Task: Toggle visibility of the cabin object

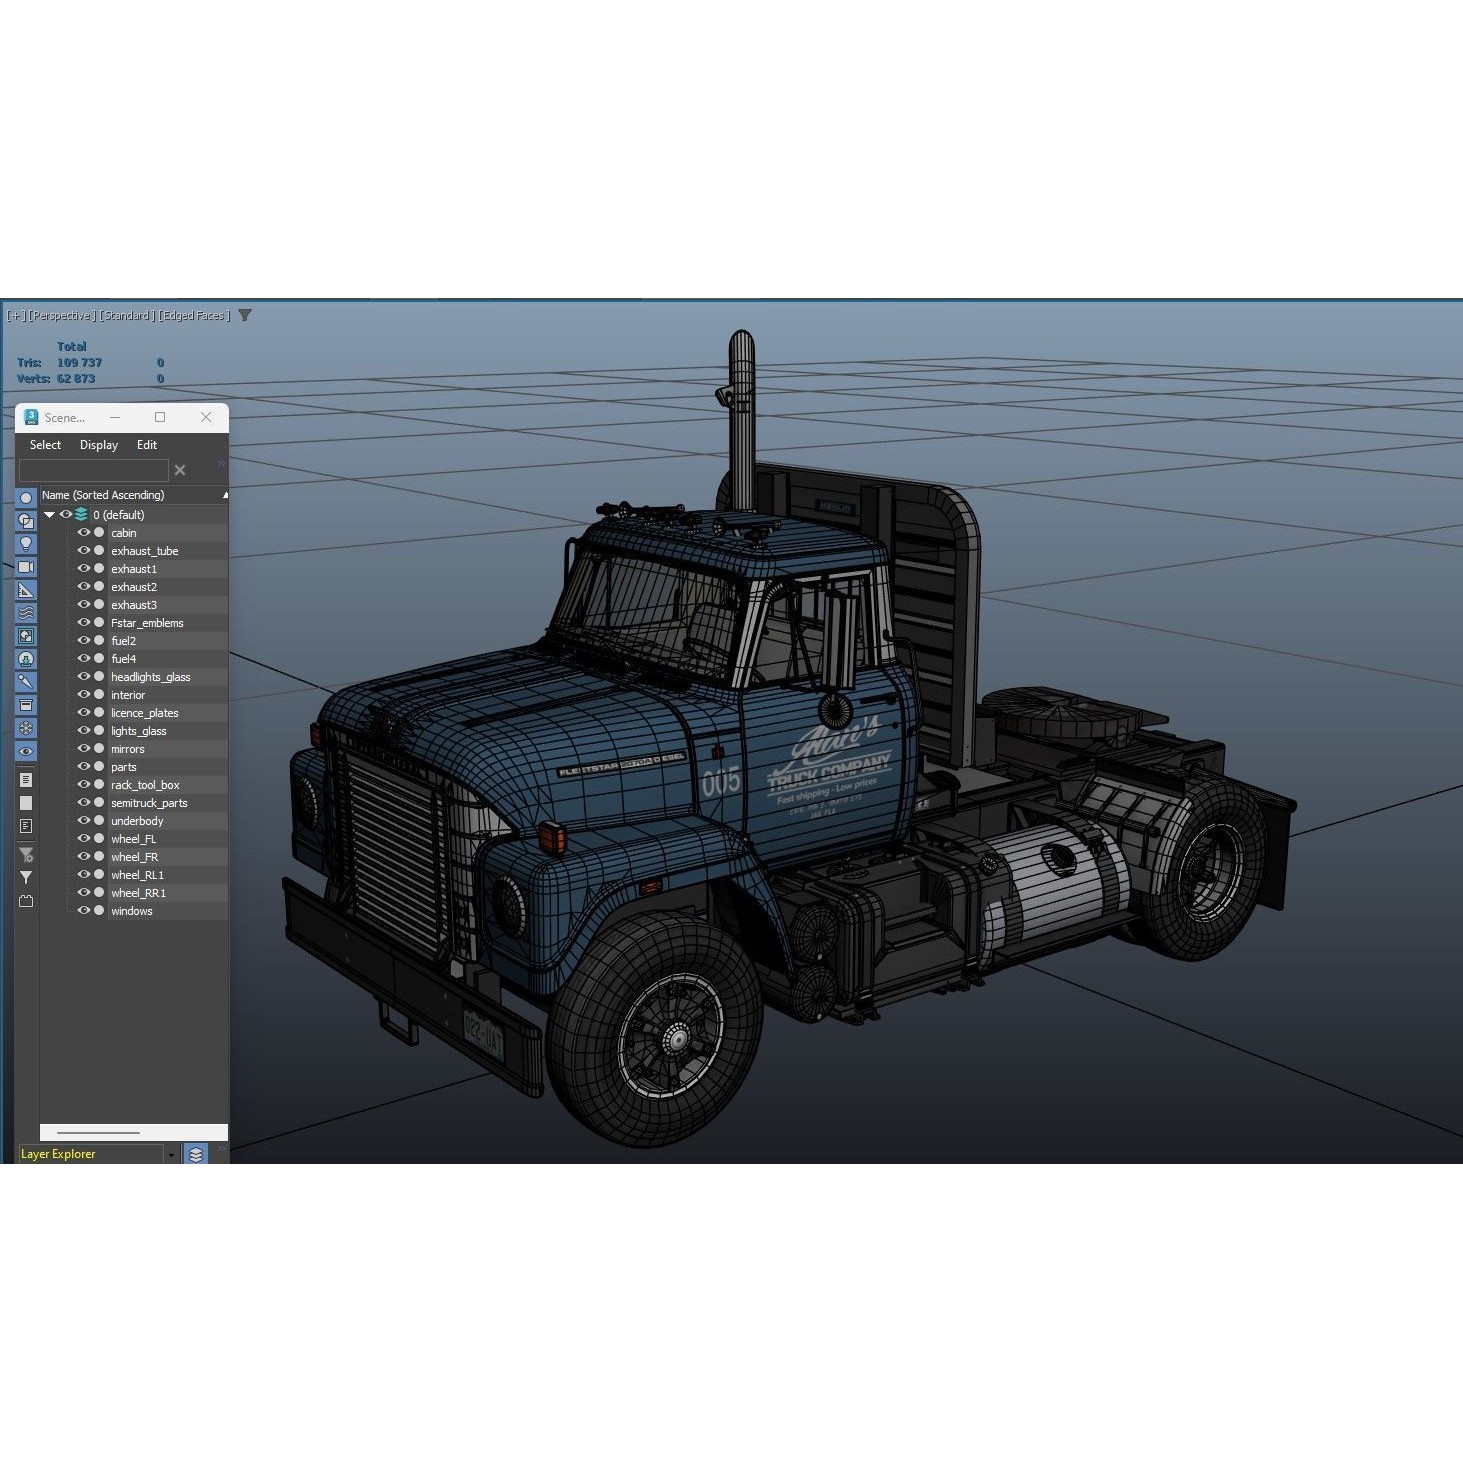Action: click(84, 532)
